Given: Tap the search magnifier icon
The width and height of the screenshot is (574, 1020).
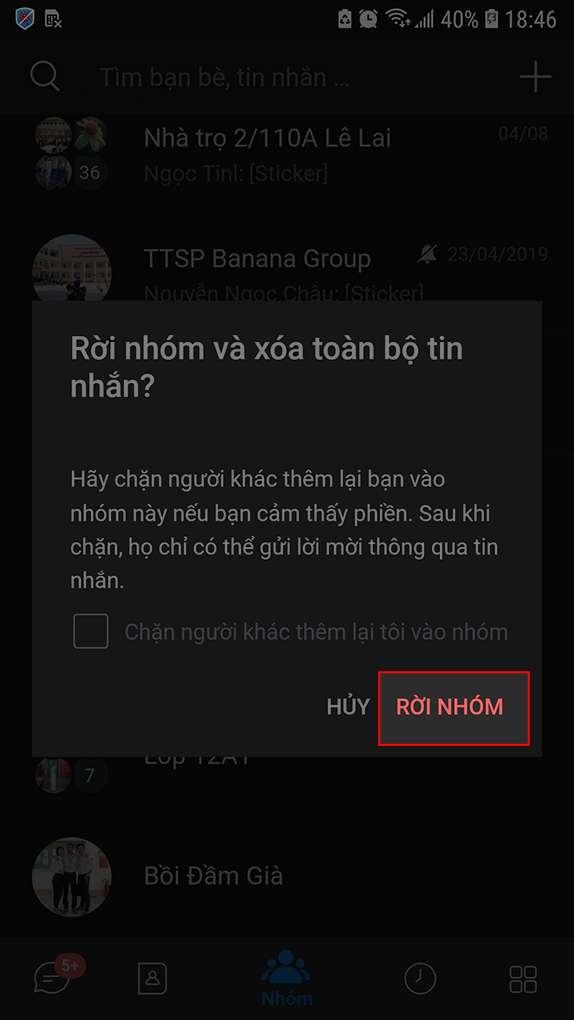Looking at the screenshot, I should pyautogui.click(x=45, y=77).
